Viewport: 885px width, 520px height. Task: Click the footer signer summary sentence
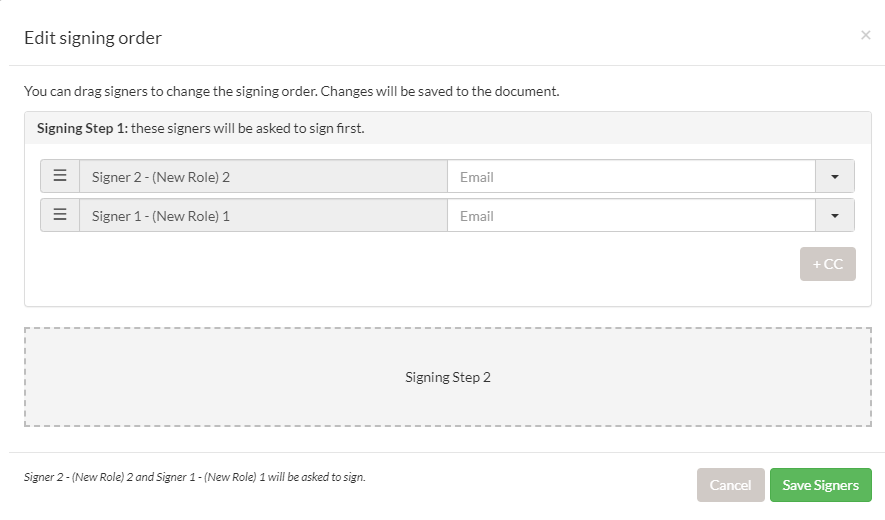click(x=195, y=477)
